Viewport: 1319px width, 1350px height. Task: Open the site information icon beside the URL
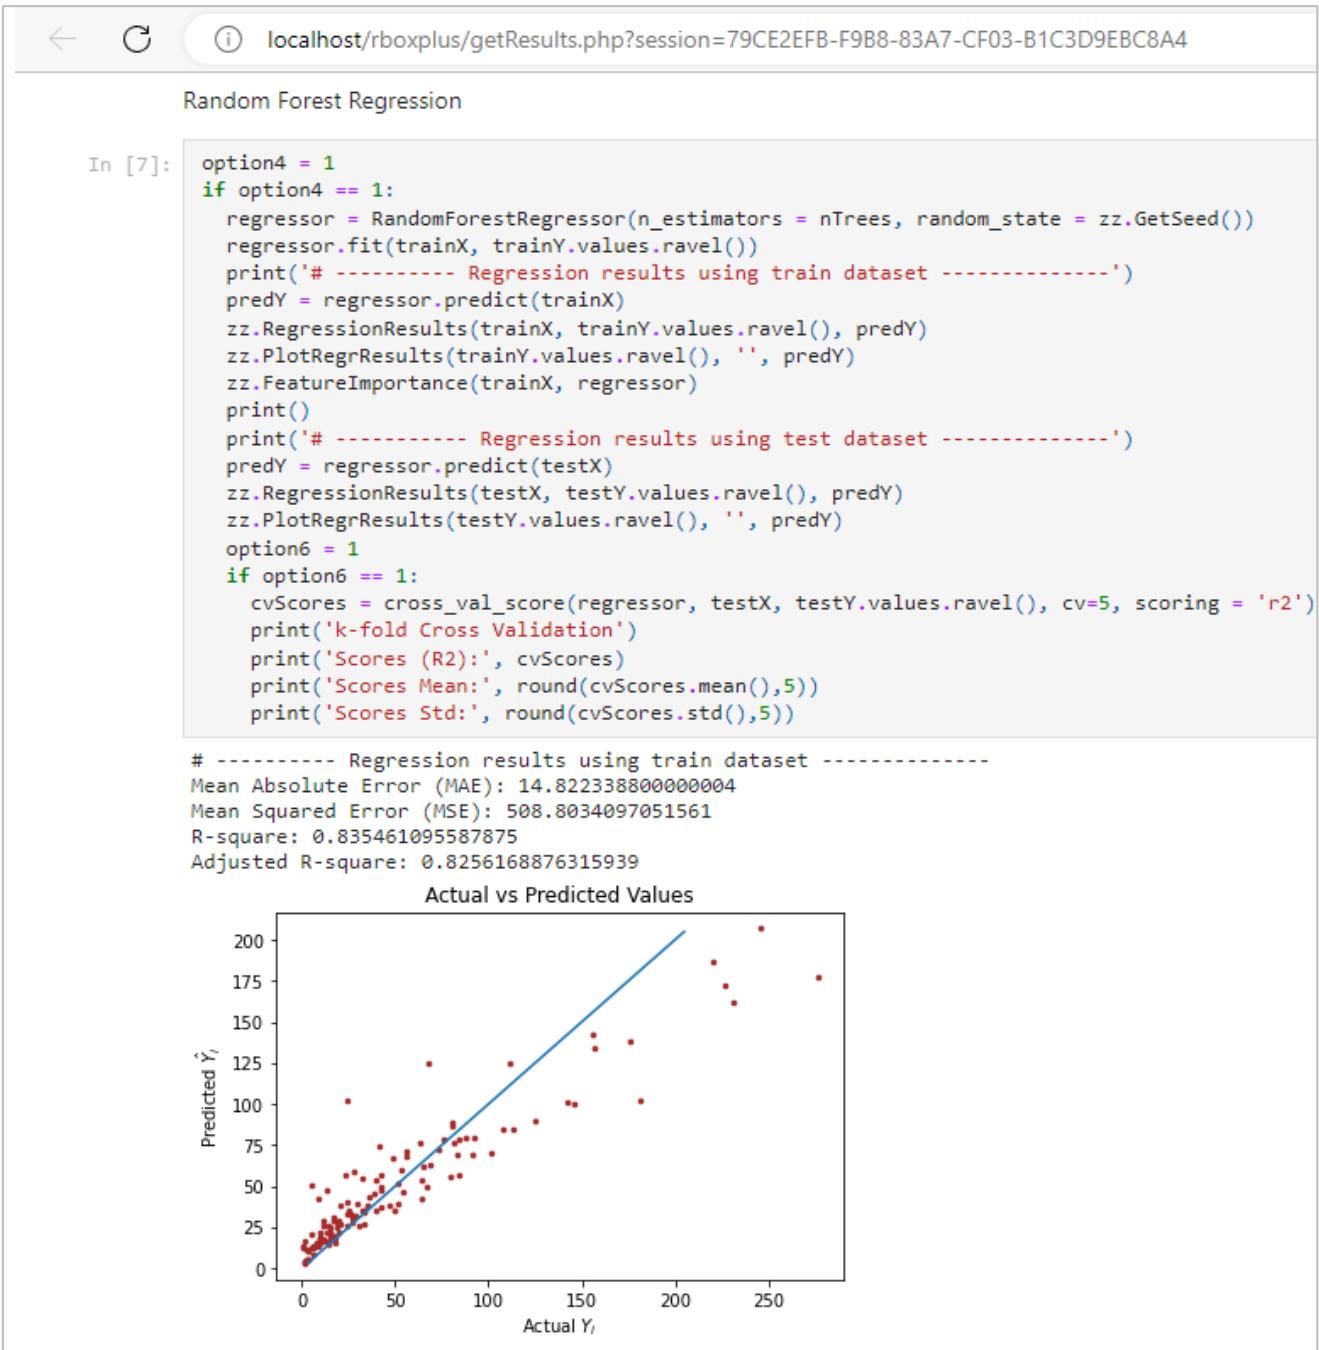[x=229, y=41]
